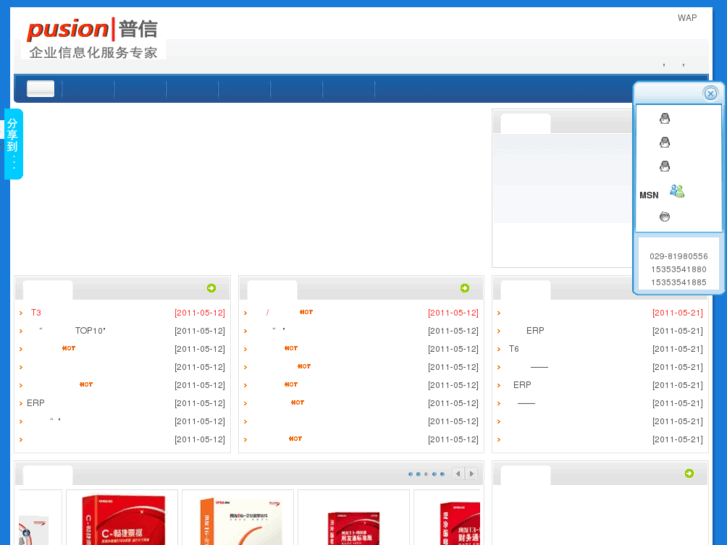
Task: Click the round gray icon below MSN
Action: tap(664, 216)
